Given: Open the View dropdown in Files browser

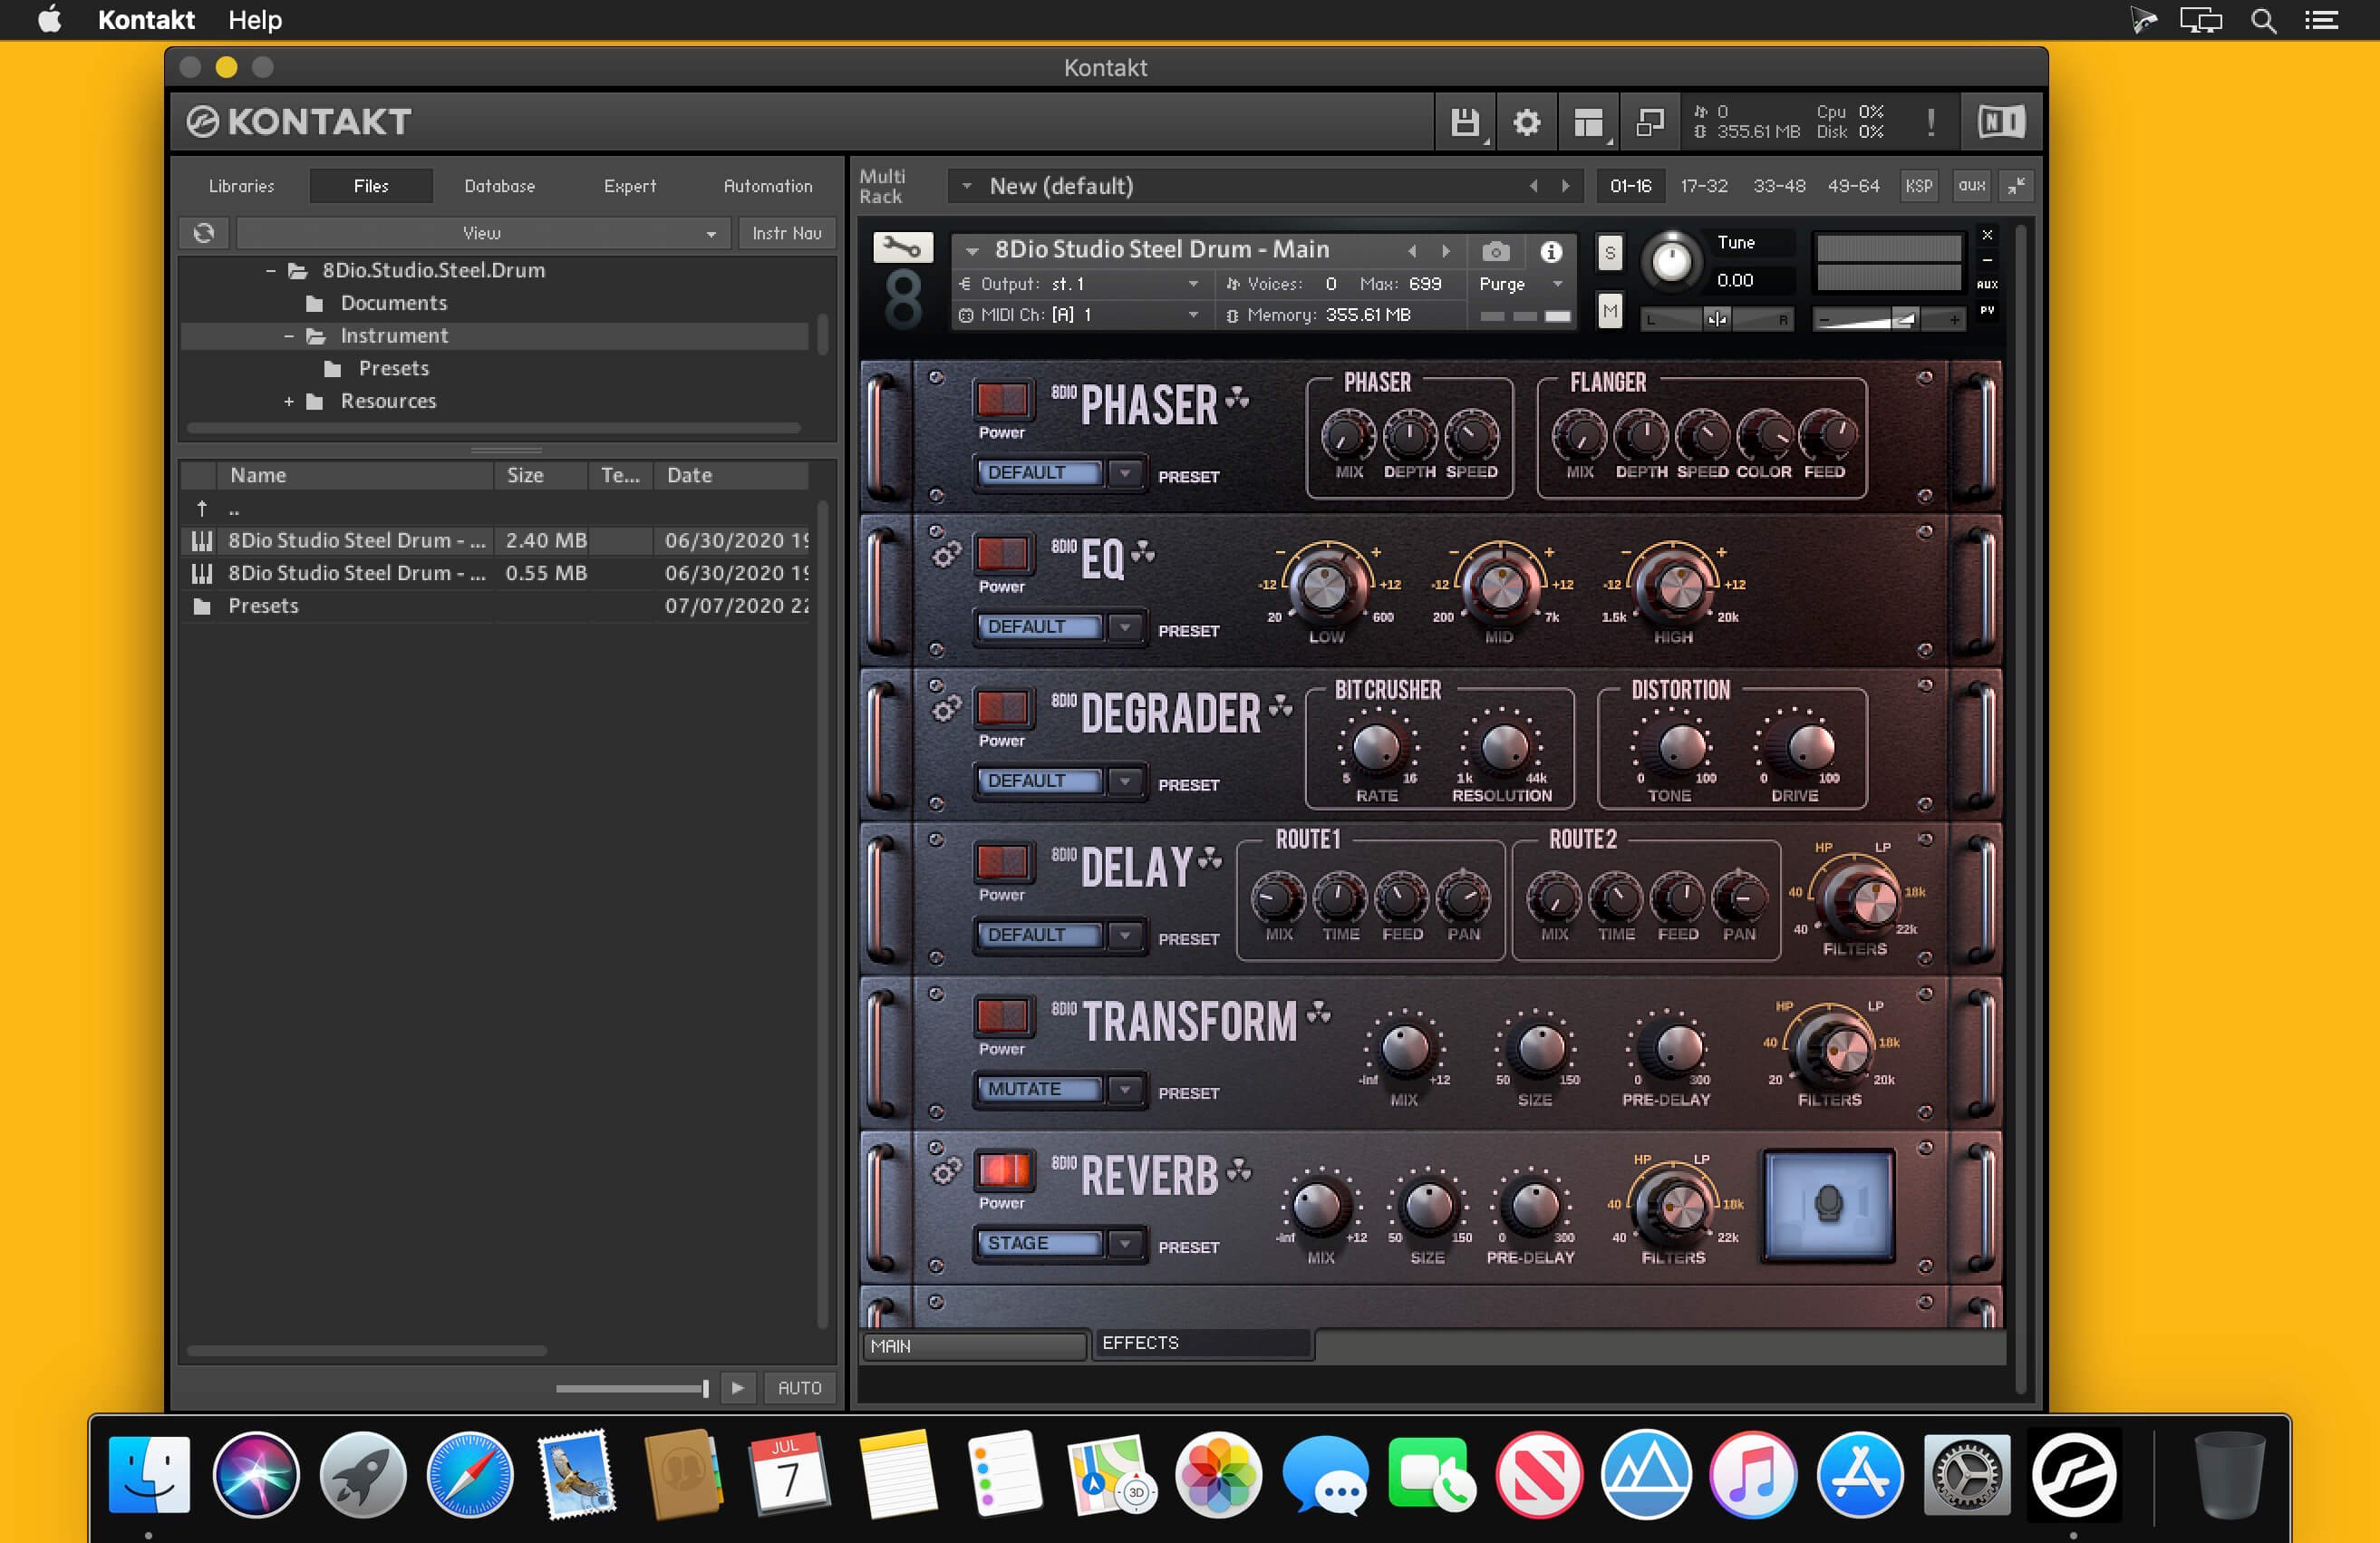Looking at the screenshot, I should (x=484, y=233).
